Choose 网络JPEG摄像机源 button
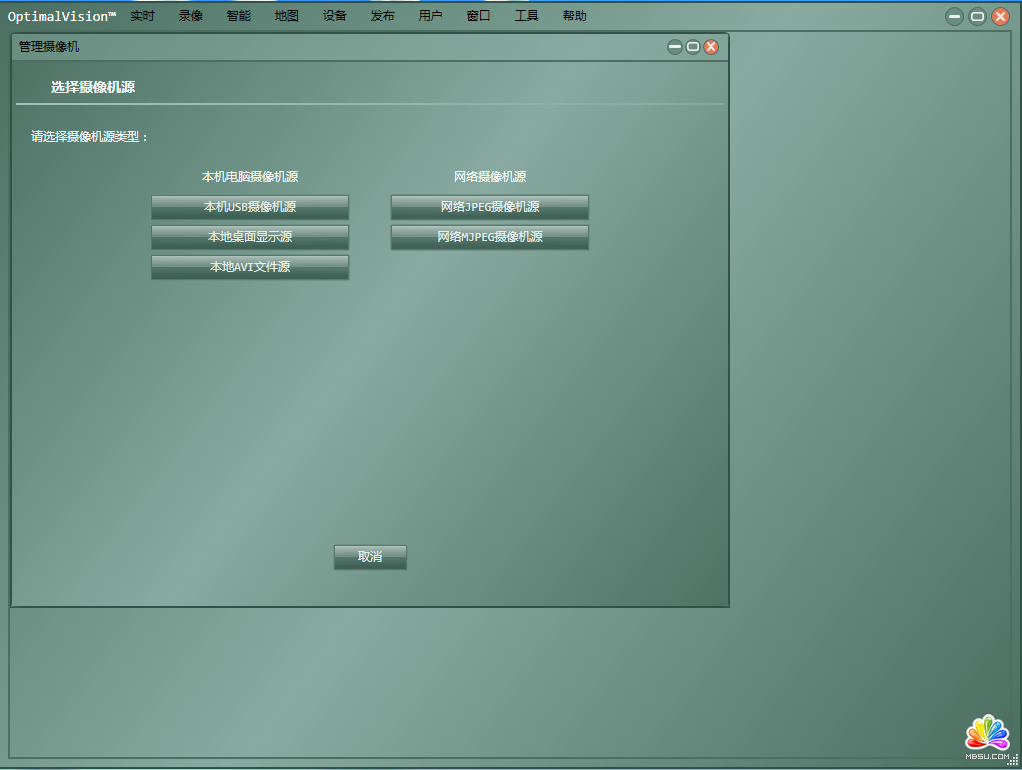This screenshot has height=770, width=1022. 489,207
